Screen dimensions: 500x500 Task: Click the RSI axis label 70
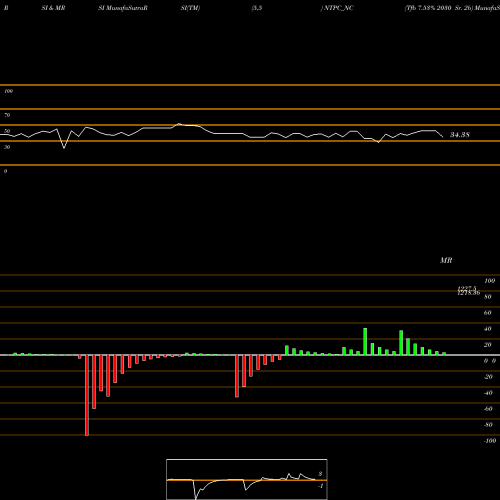click(x=7, y=115)
